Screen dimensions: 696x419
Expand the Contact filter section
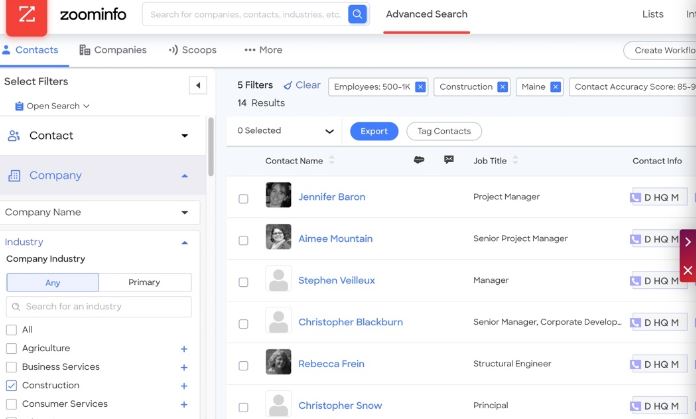[185, 135]
